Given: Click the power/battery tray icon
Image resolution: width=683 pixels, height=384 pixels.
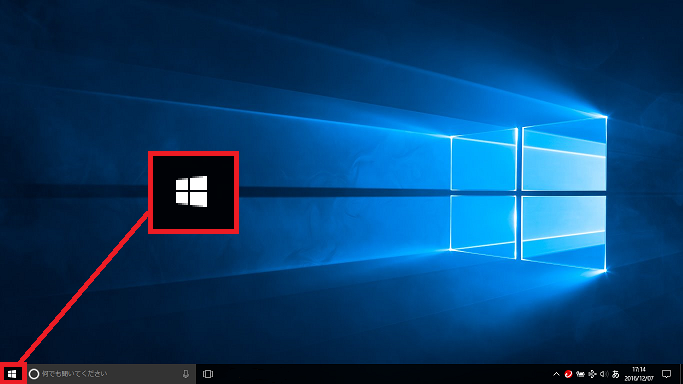Looking at the screenshot, I should pos(580,374).
